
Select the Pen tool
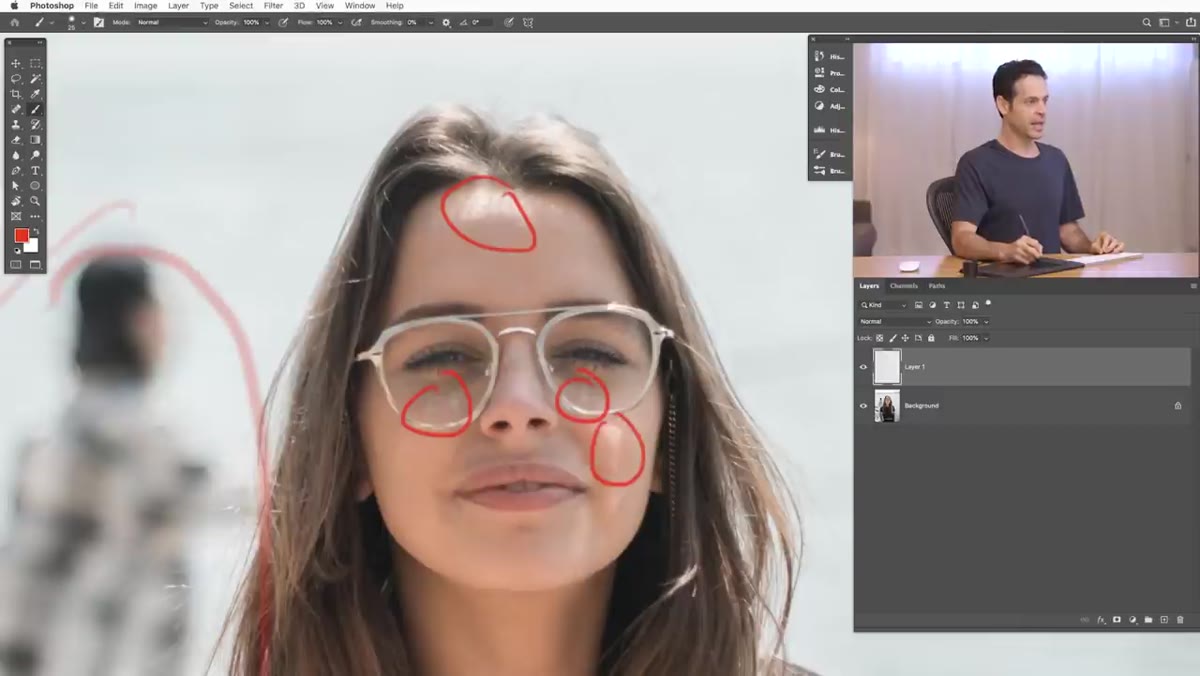(x=16, y=170)
